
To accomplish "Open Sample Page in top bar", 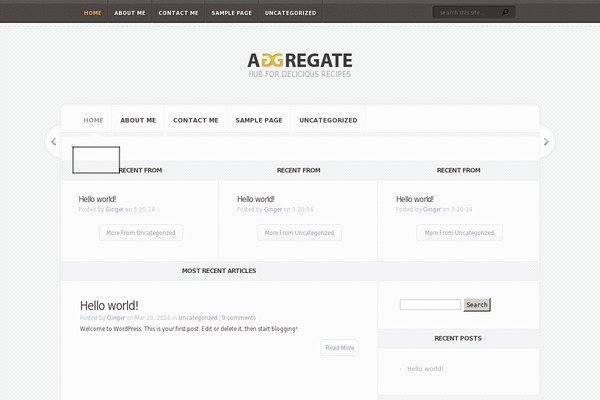I will [232, 13].
